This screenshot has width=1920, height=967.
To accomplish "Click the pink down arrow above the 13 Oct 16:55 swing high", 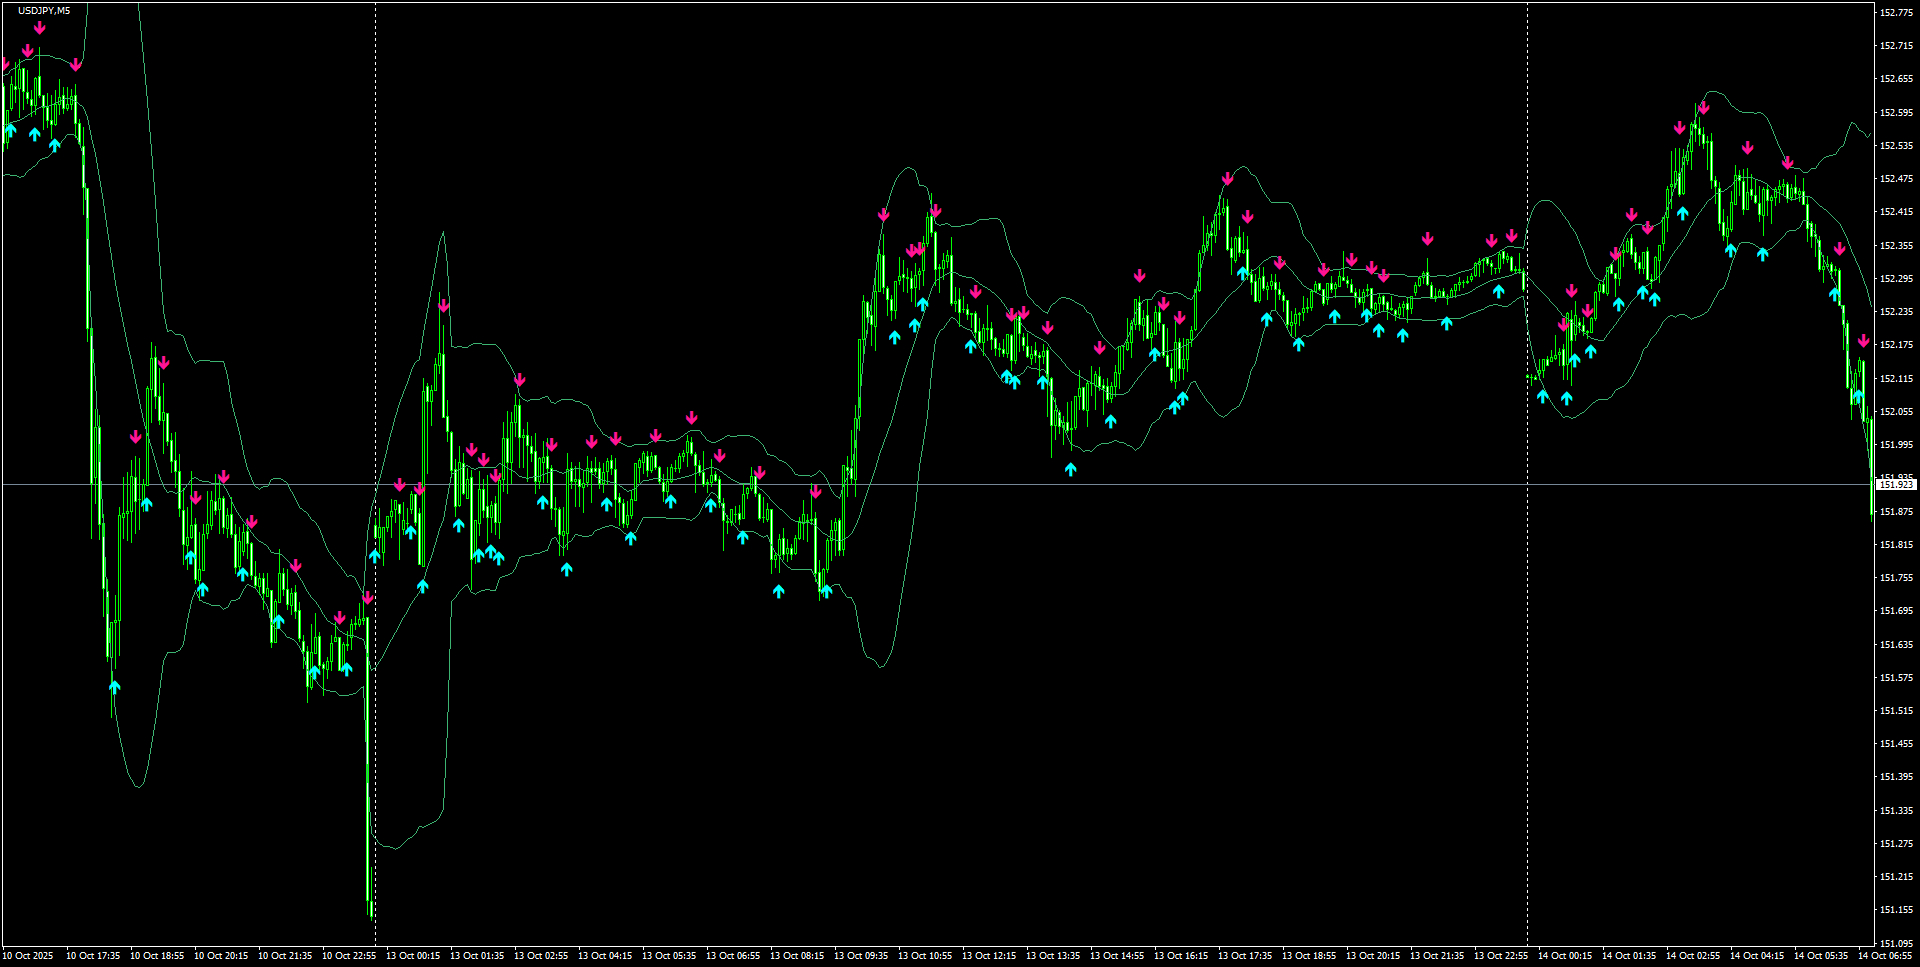I will tap(1226, 180).
